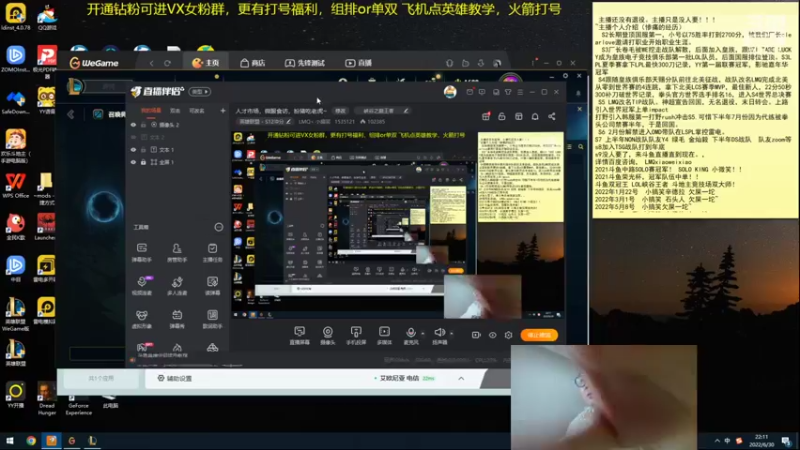Open the 多人连麦 tool
Viewport: 800px width, 450px height.
coord(177,286)
